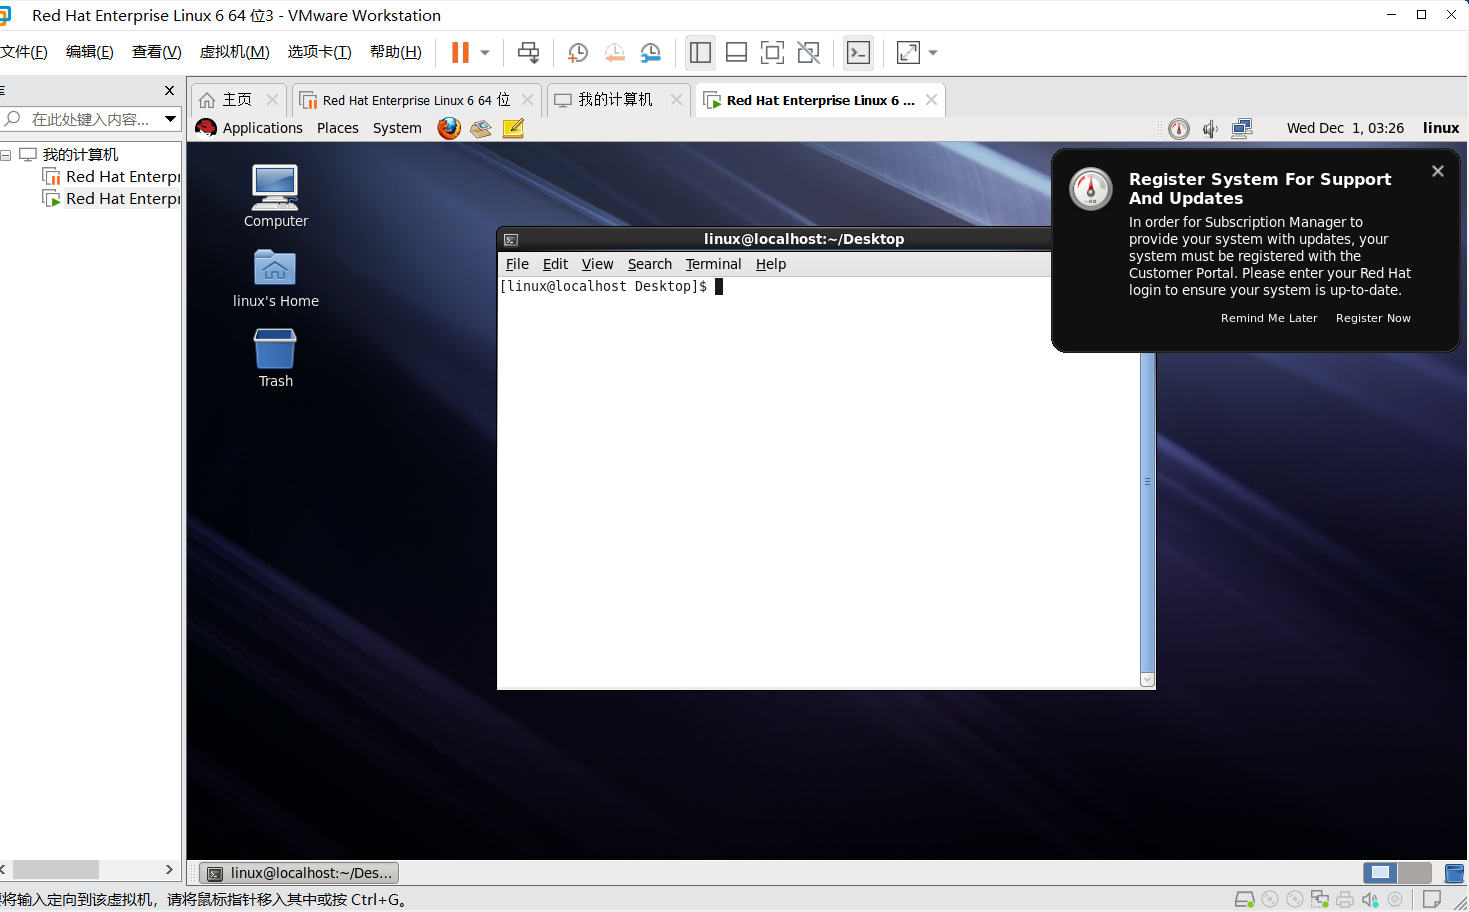
Task: Dismiss the Register System notification
Action: (x=1438, y=171)
